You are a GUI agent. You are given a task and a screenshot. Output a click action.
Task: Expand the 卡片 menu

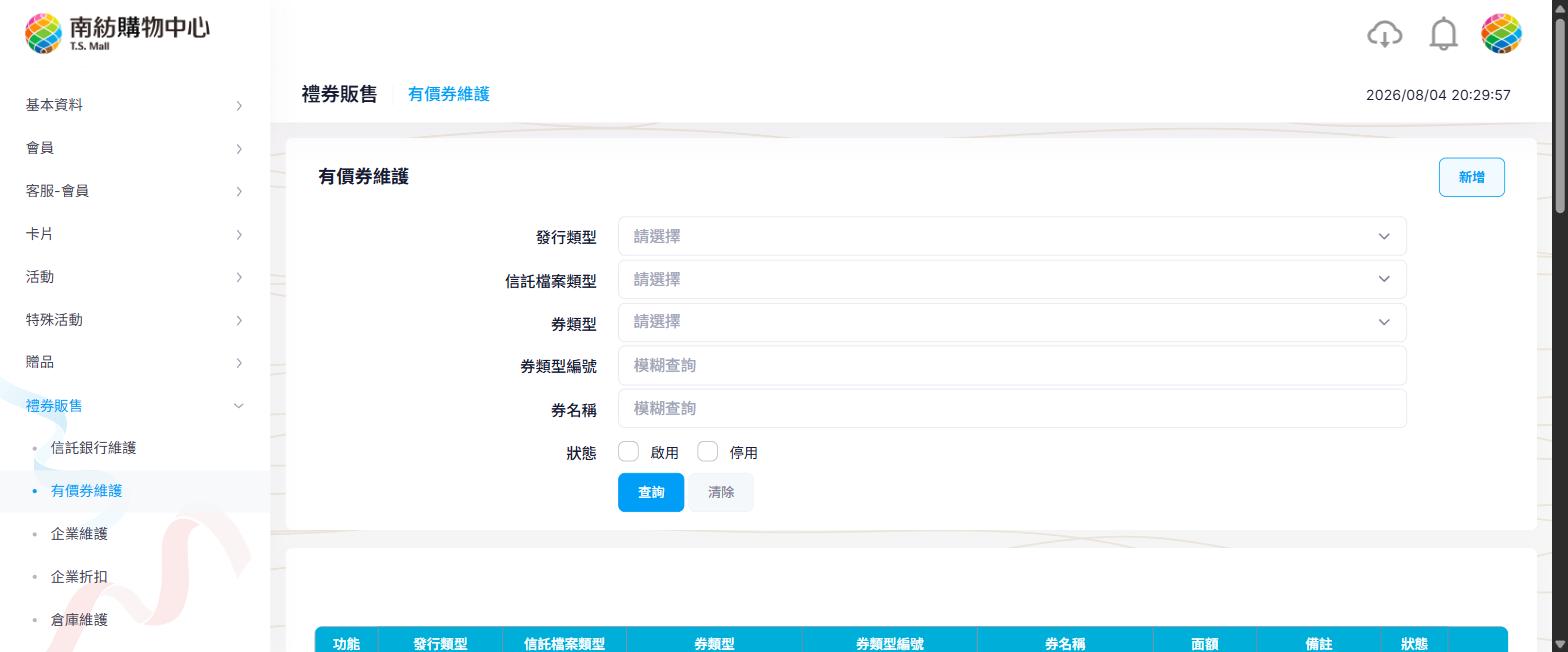coord(135,234)
